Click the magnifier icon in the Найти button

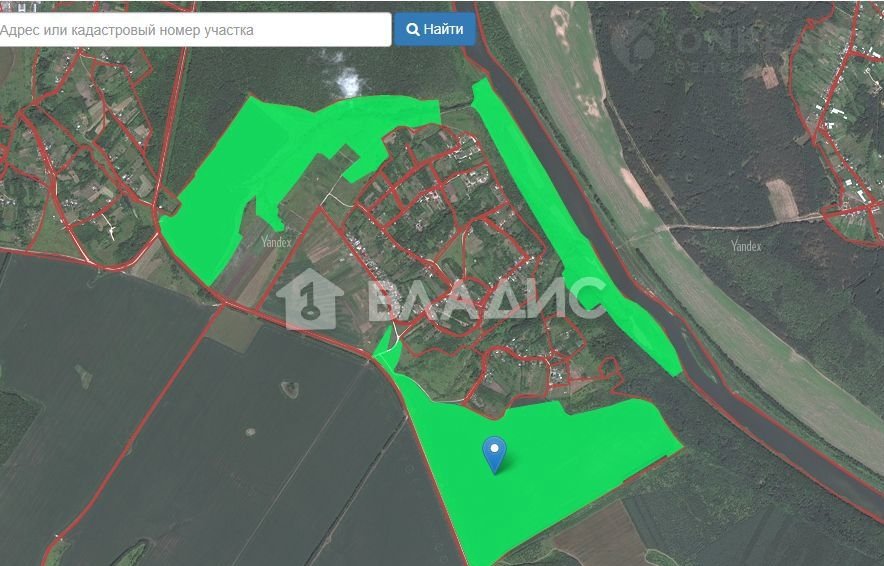click(412, 30)
